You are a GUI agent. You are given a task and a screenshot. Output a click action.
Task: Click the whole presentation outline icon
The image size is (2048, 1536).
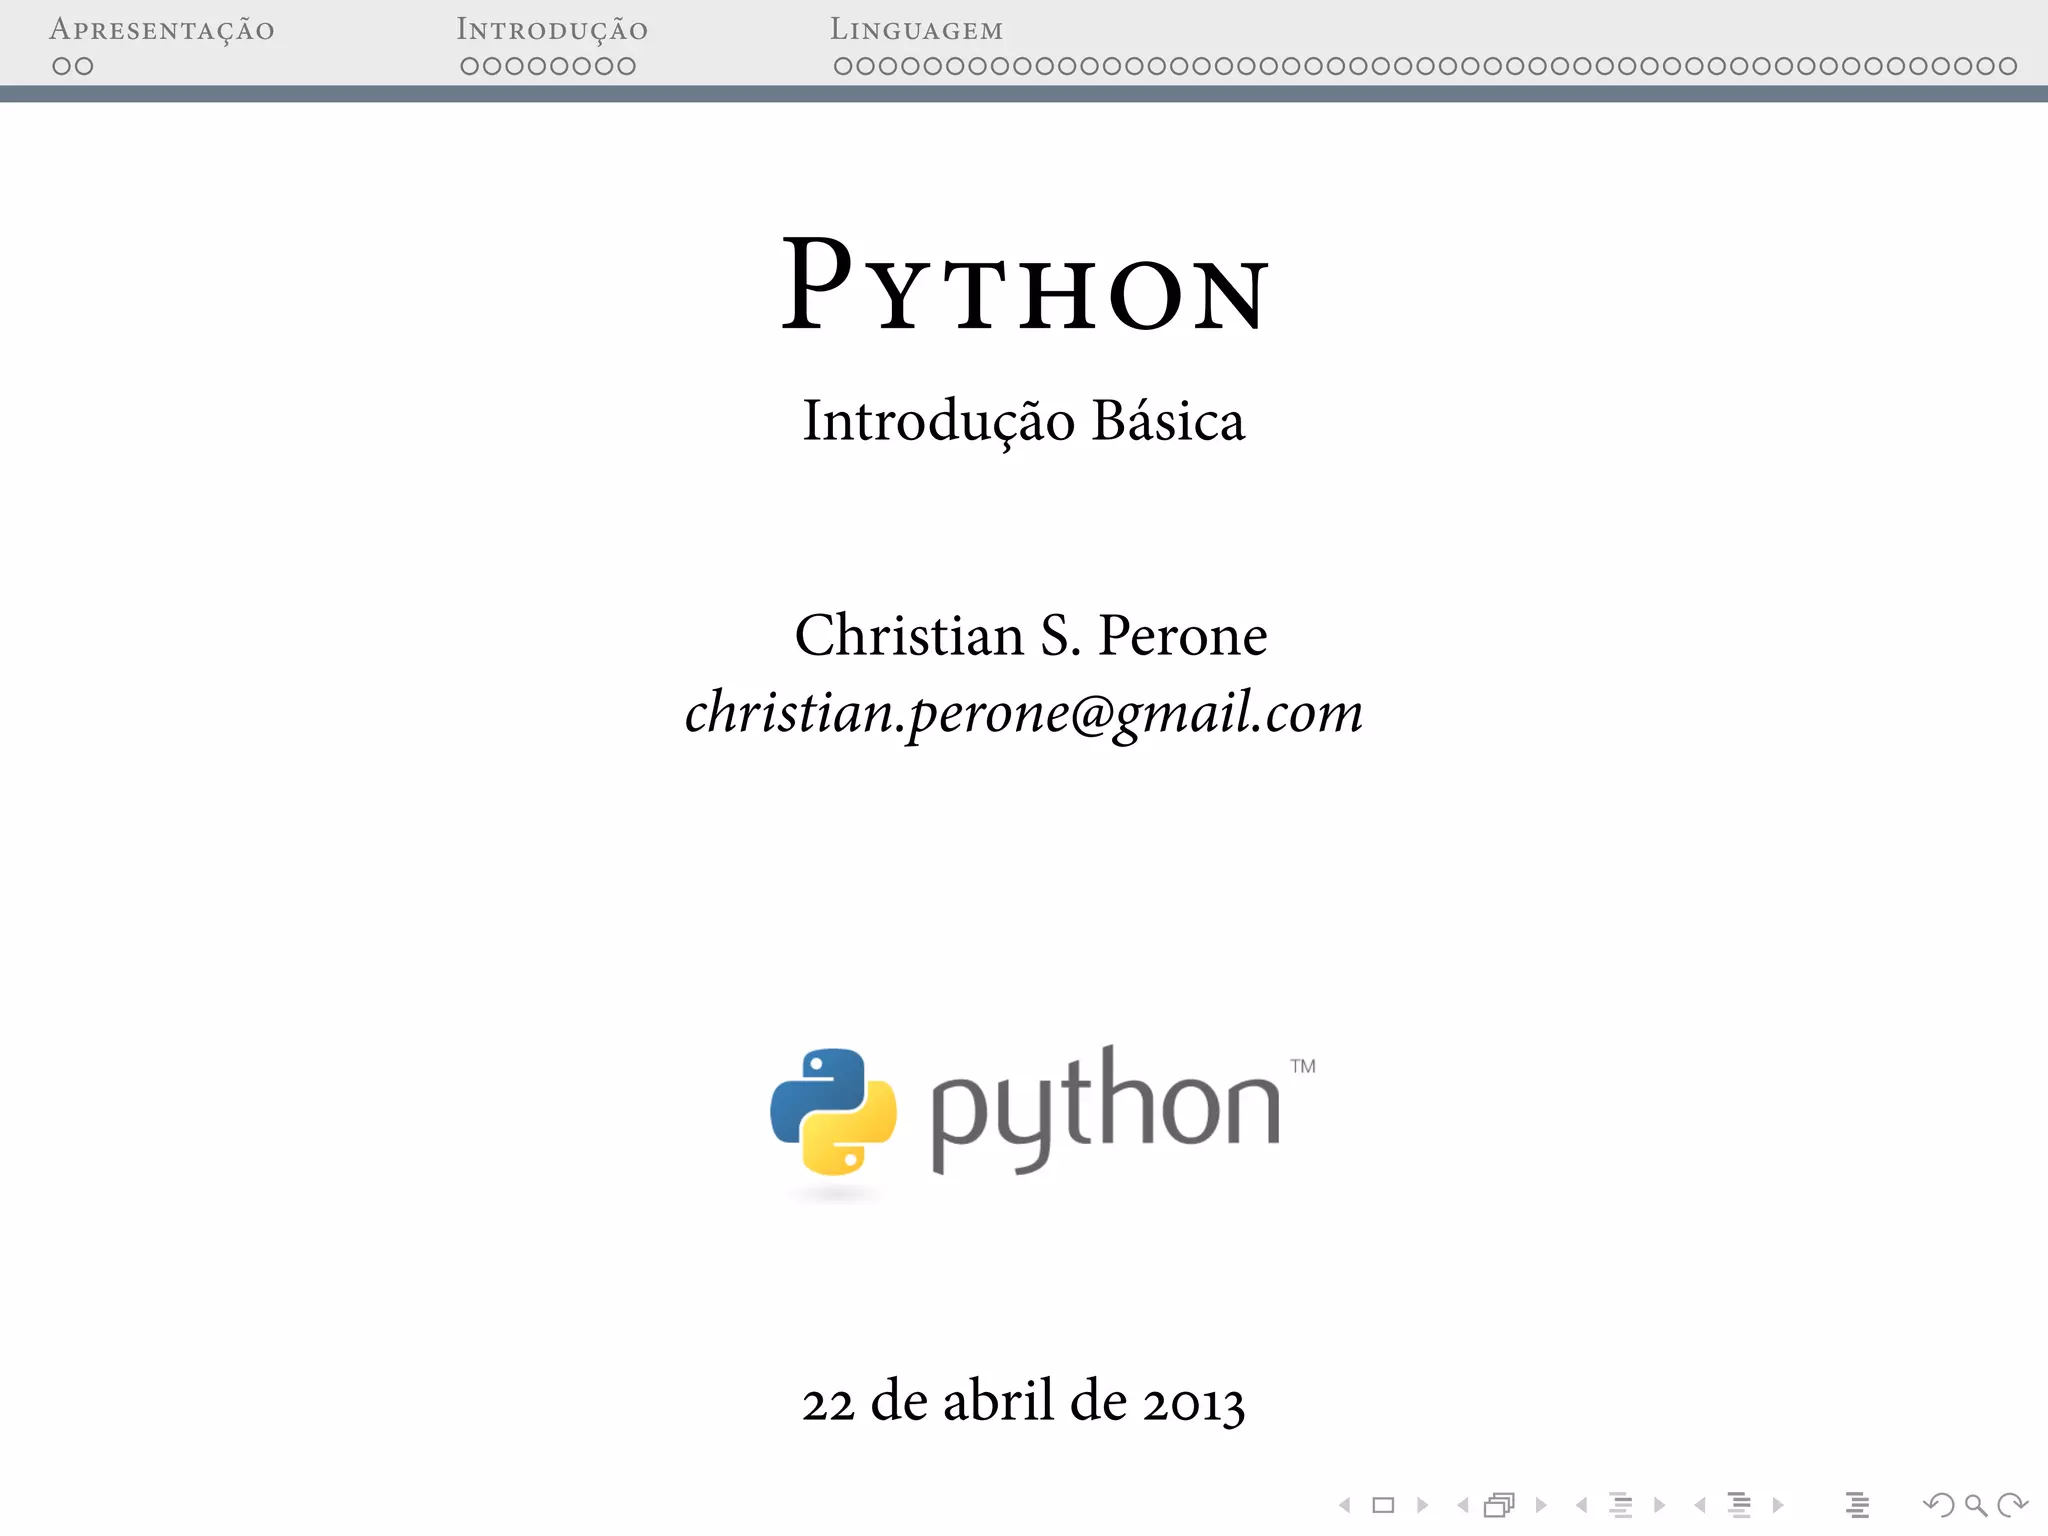(1857, 1505)
